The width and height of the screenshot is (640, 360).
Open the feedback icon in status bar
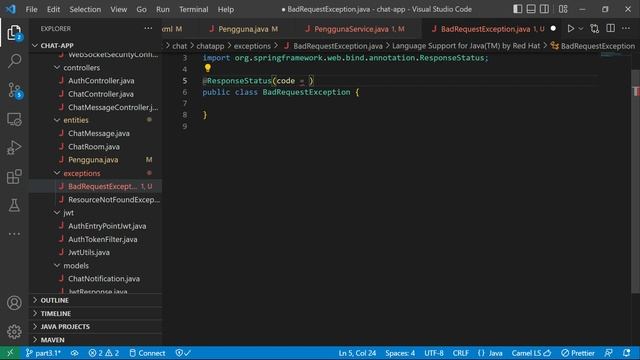point(609,353)
